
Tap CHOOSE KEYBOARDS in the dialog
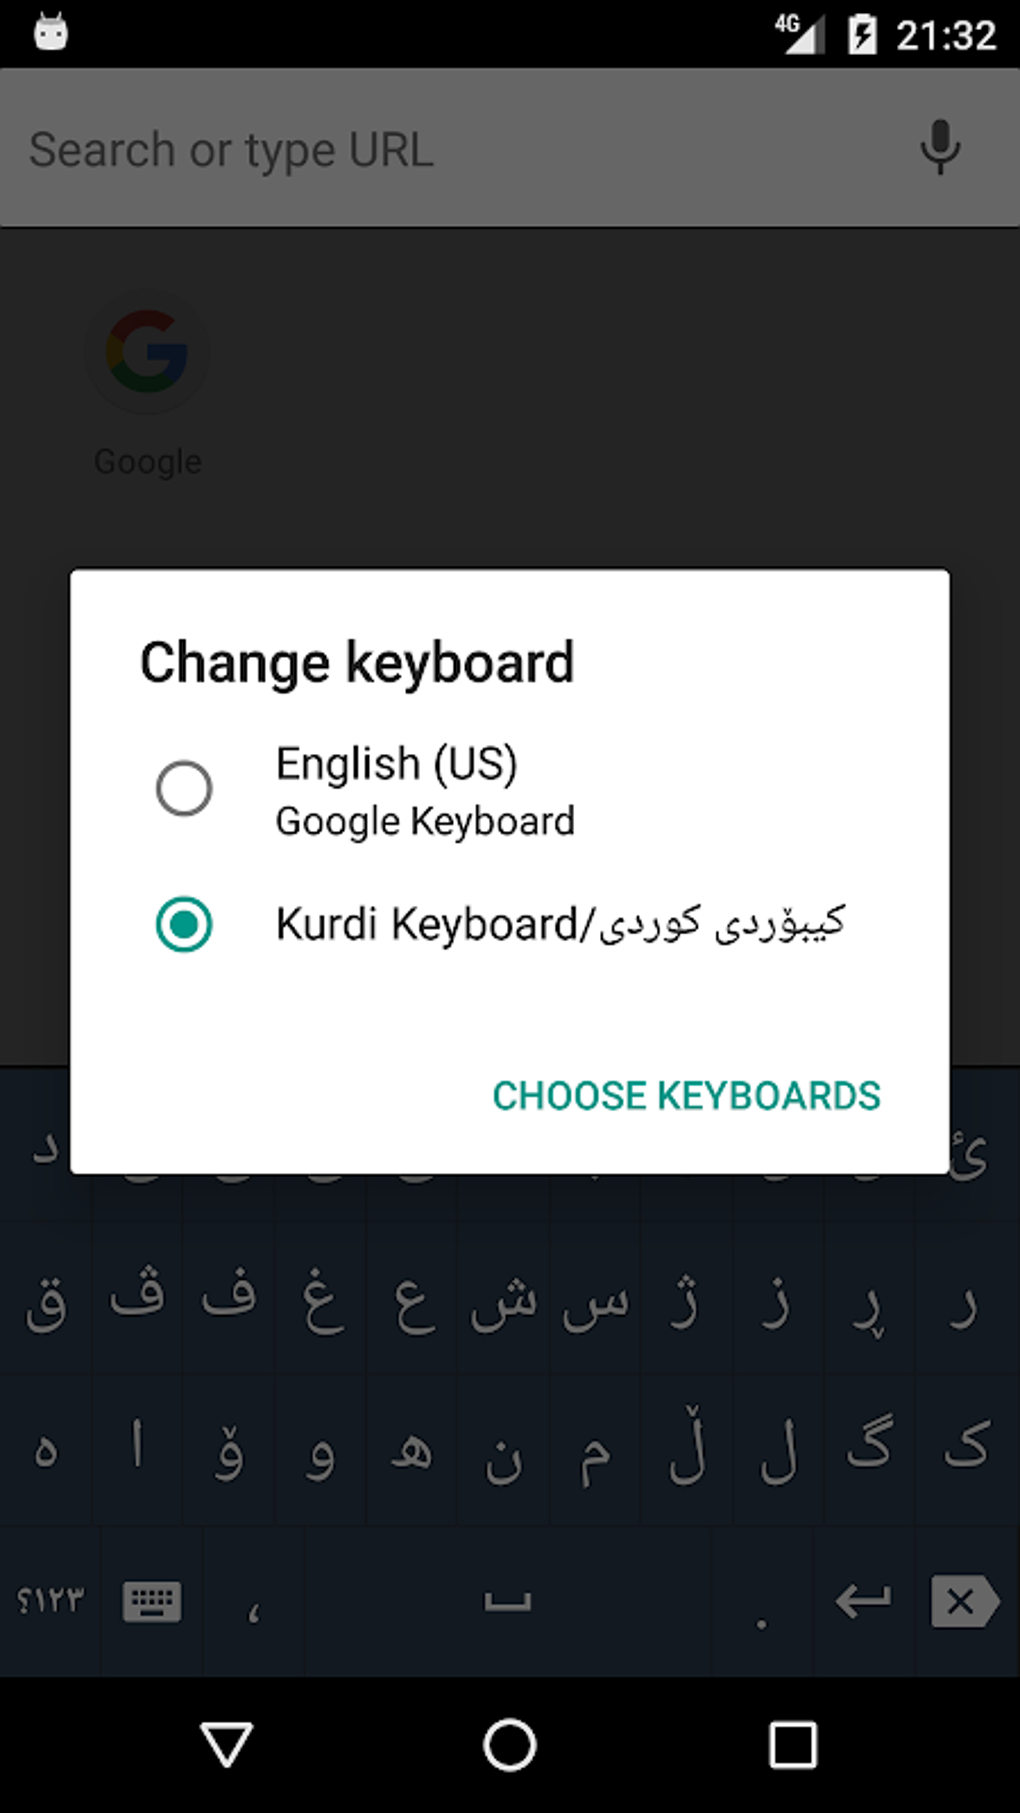point(686,1095)
